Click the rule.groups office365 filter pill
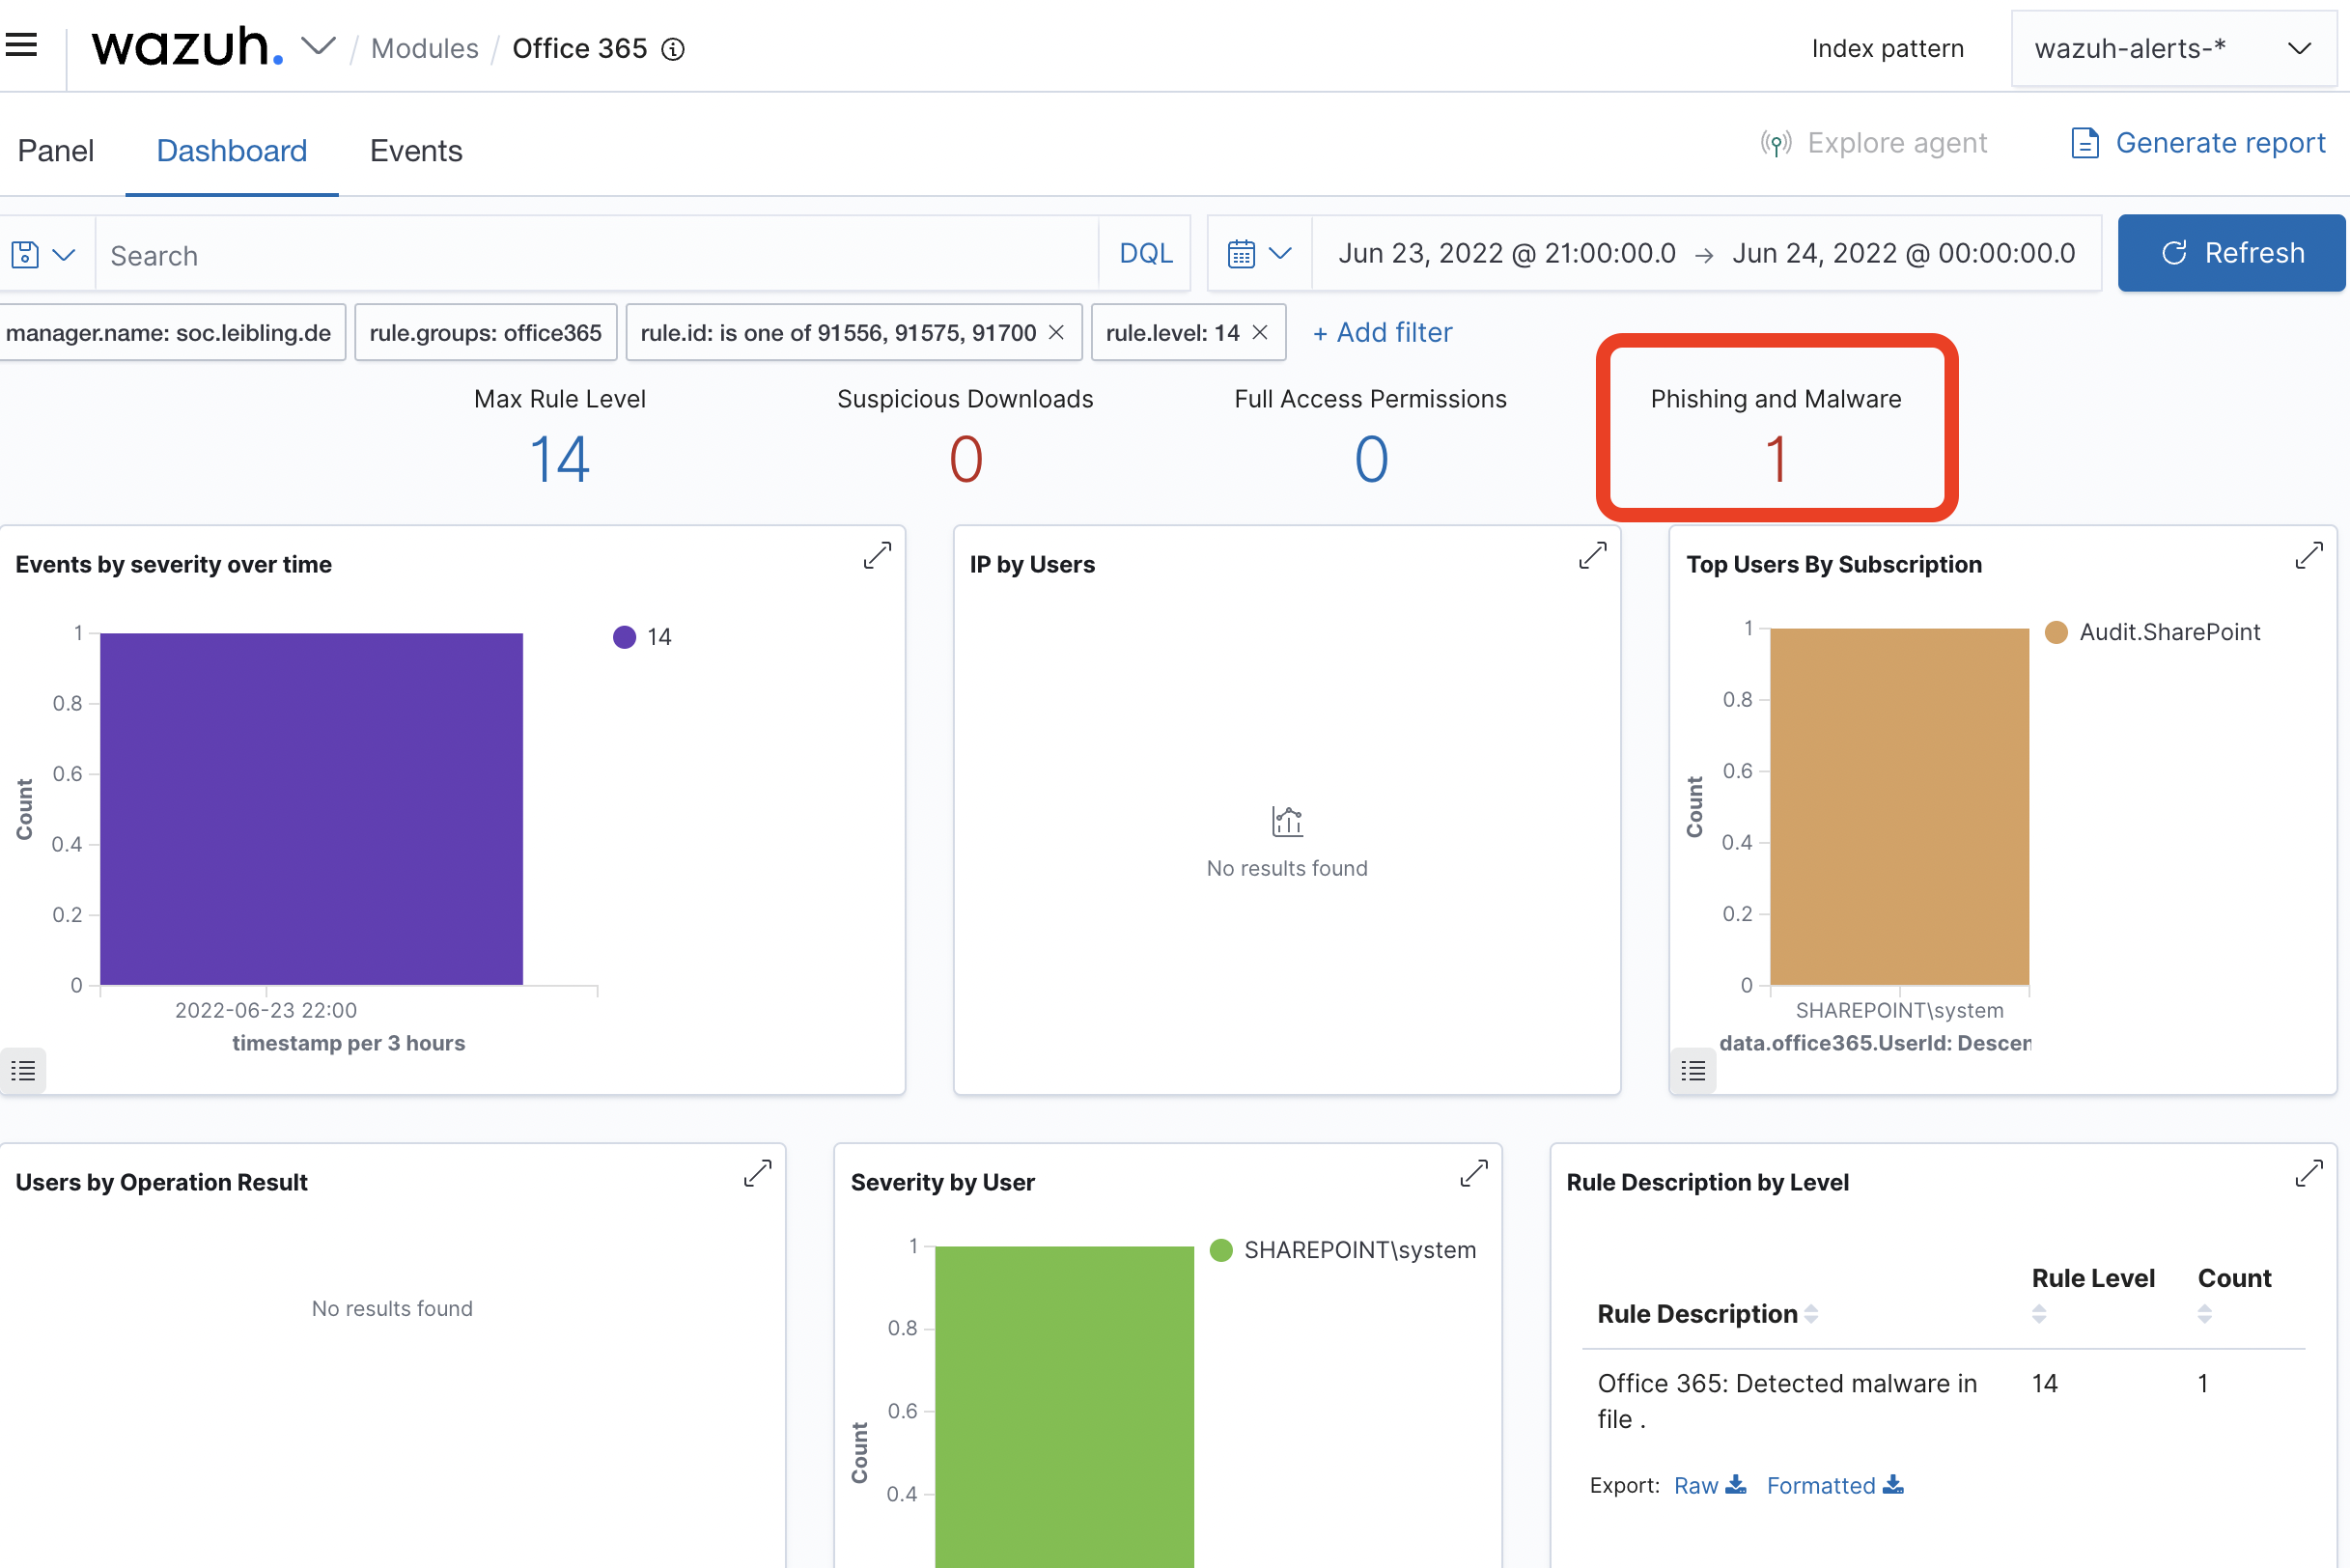The image size is (2350, 1568). (485, 333)
